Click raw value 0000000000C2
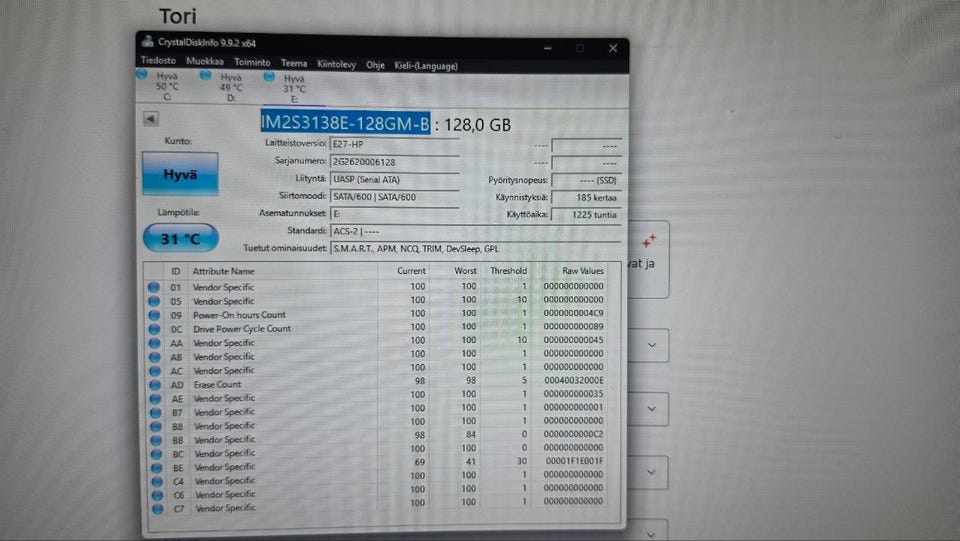Viewport: 960px width, 541px height. pyautogui.click(x=574, y=434)
